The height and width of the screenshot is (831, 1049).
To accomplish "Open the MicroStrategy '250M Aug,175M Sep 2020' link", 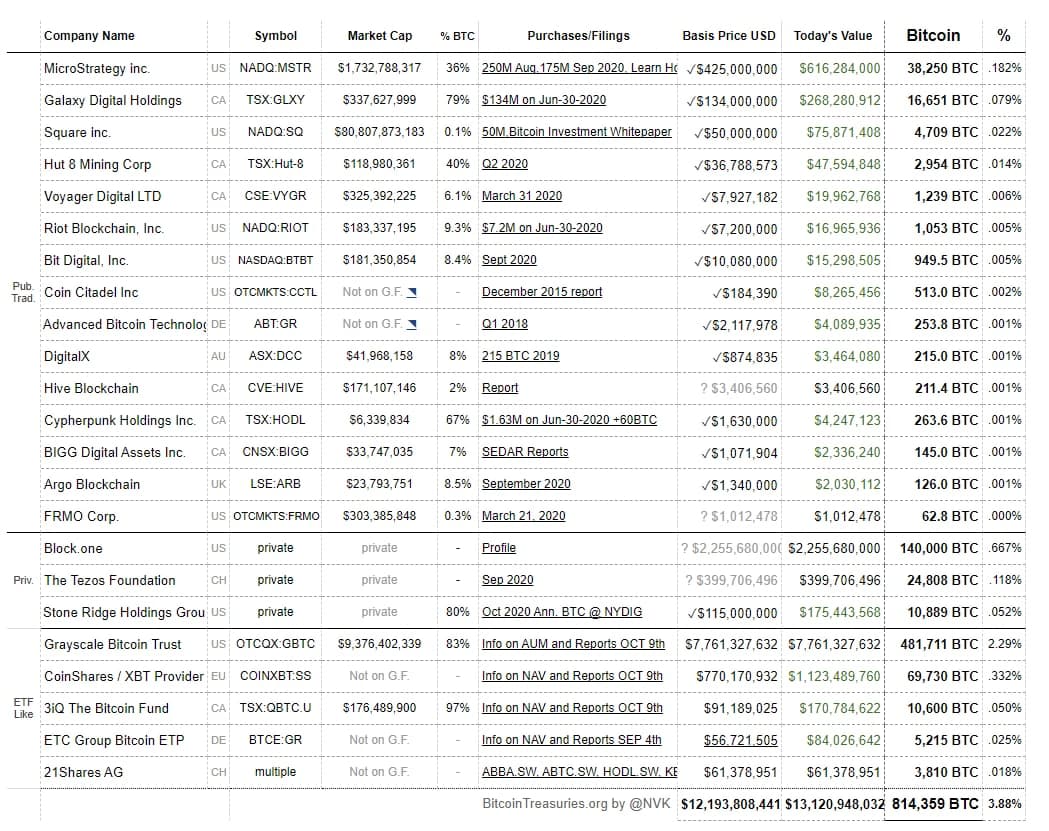I will 579,68.
